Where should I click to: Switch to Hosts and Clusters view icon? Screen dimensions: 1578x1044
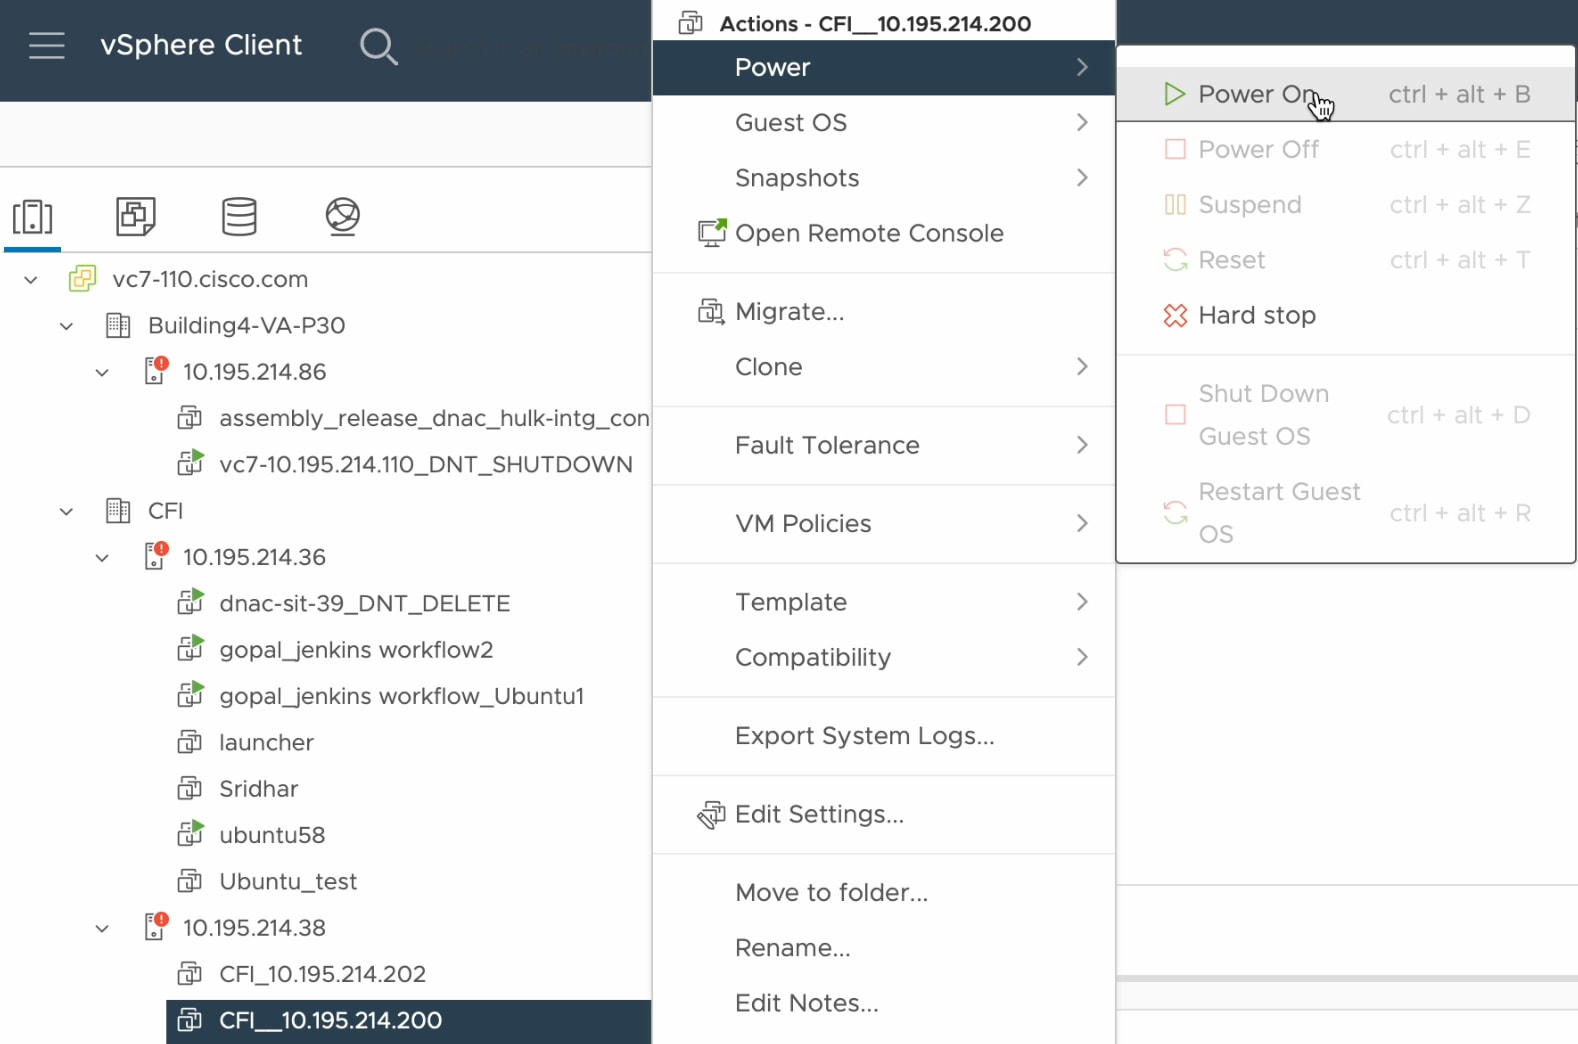coord(33,216)
